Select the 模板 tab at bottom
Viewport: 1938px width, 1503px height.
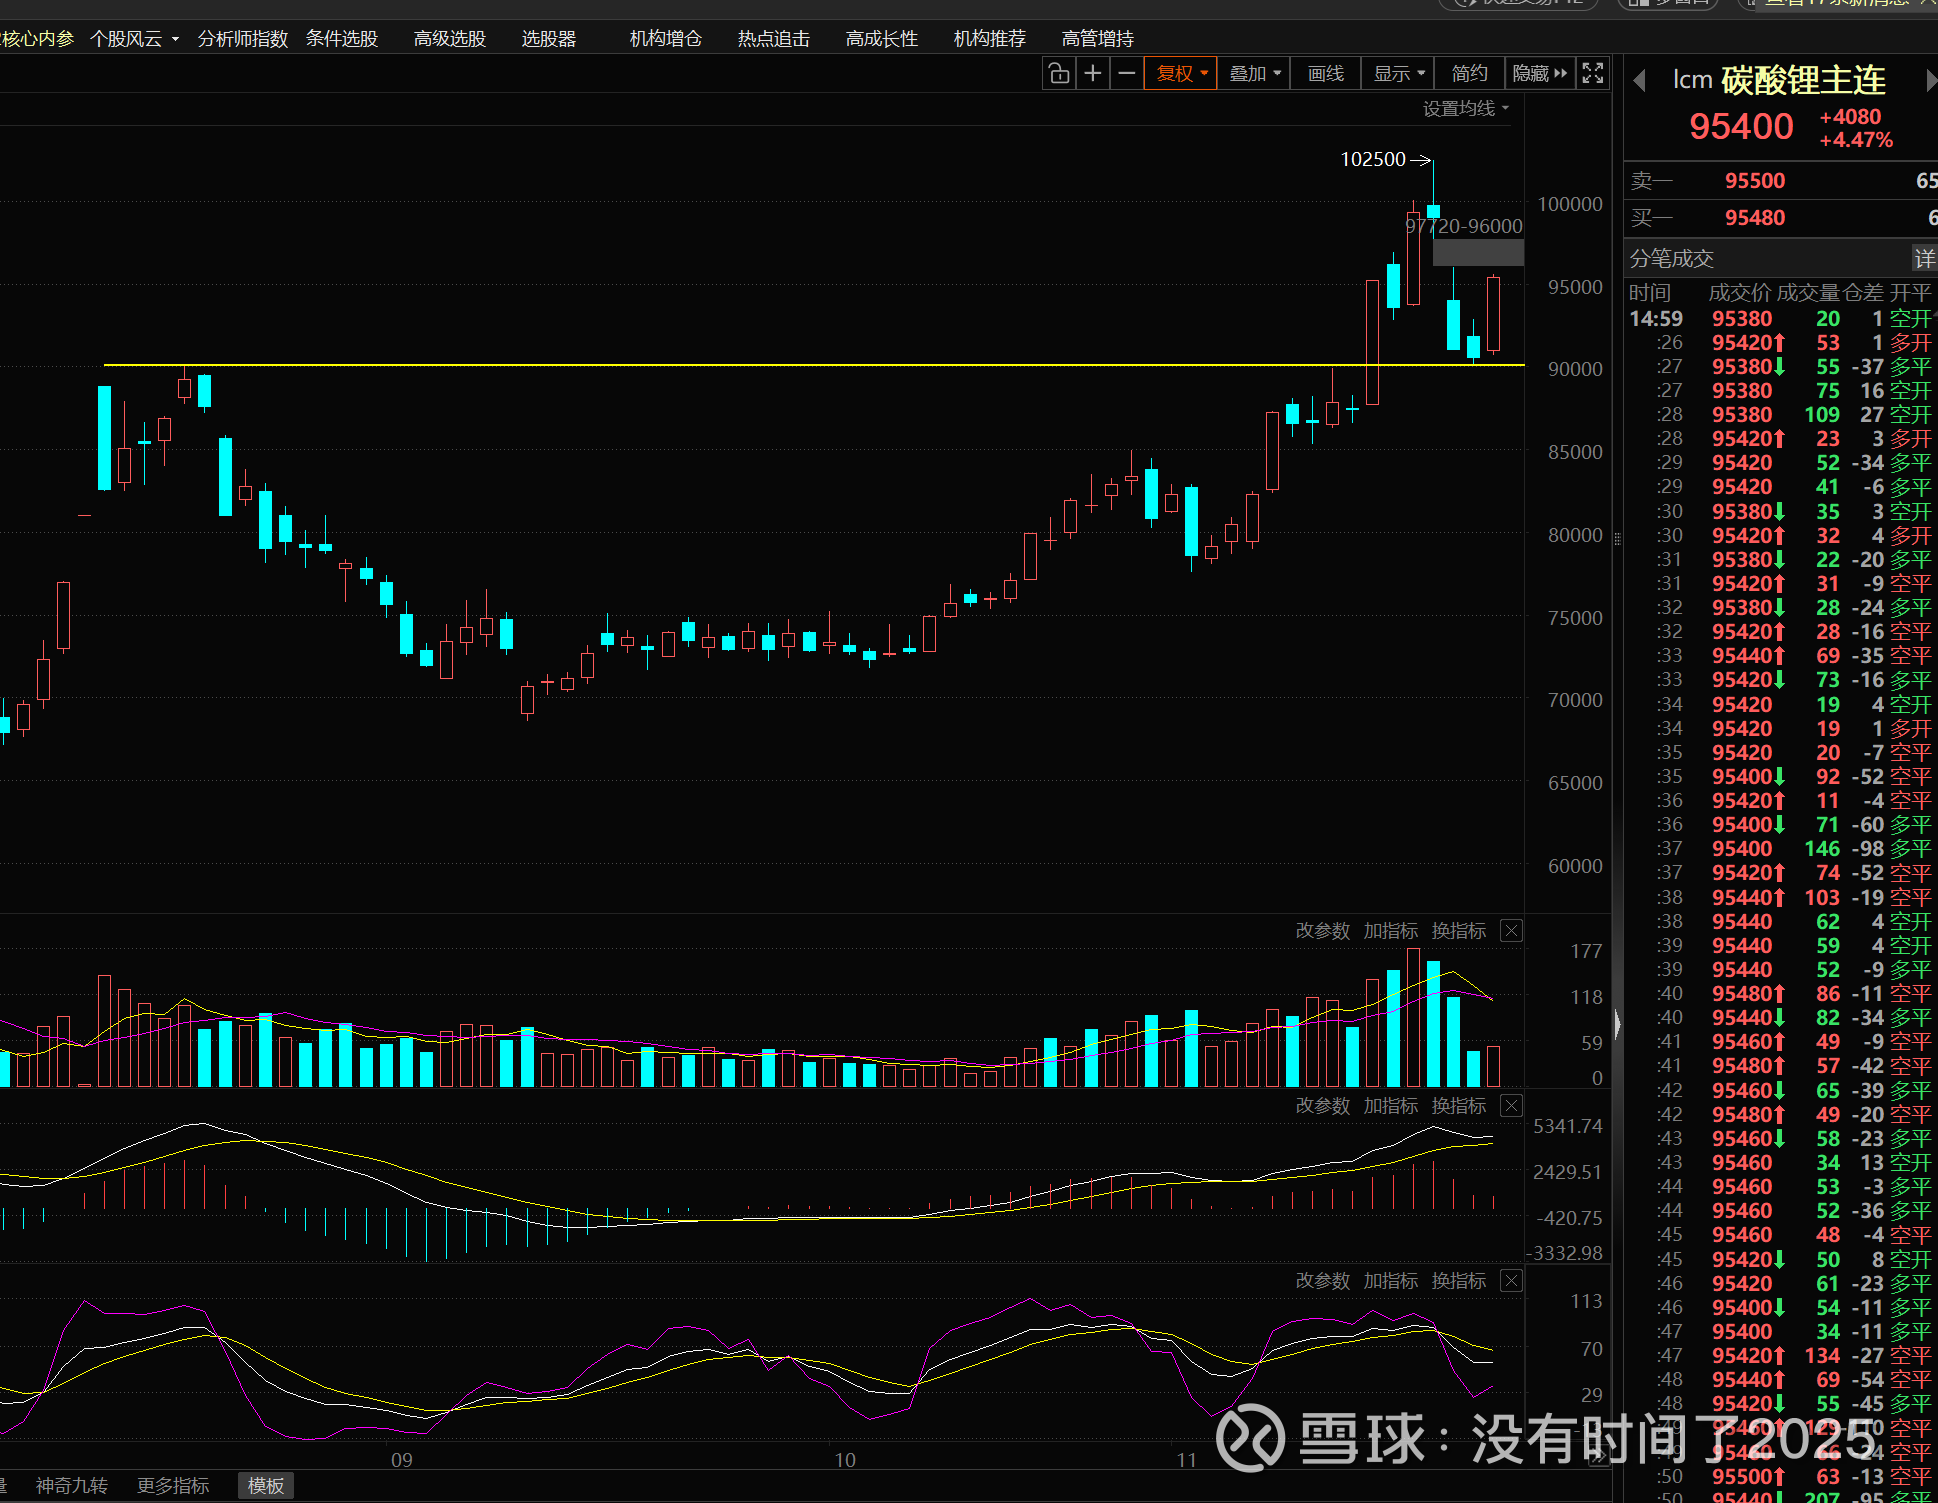click(266, 1485)
